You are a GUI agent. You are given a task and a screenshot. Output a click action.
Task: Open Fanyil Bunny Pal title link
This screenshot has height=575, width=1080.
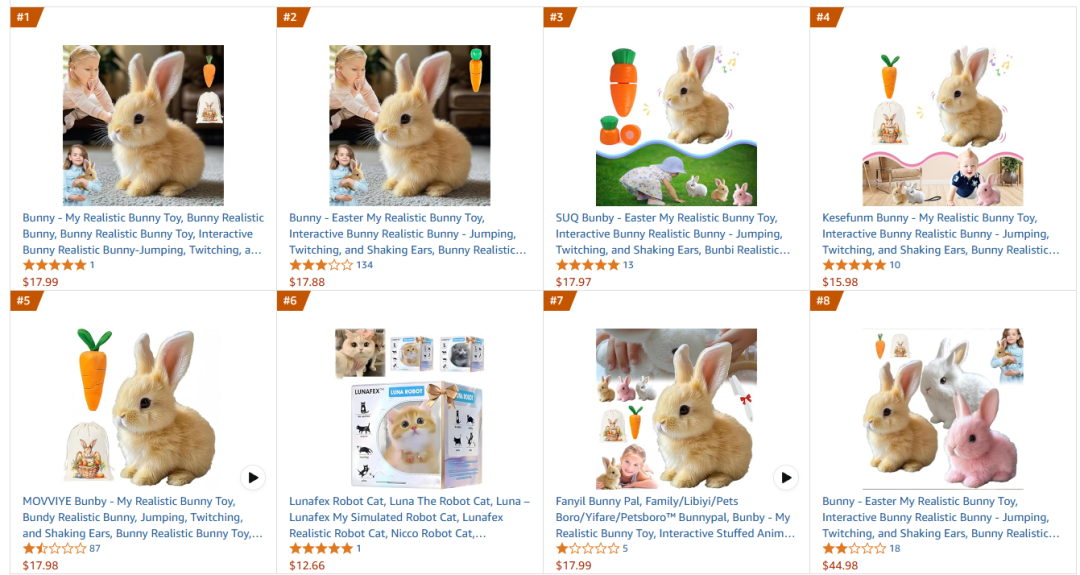(x=675, y=517)
